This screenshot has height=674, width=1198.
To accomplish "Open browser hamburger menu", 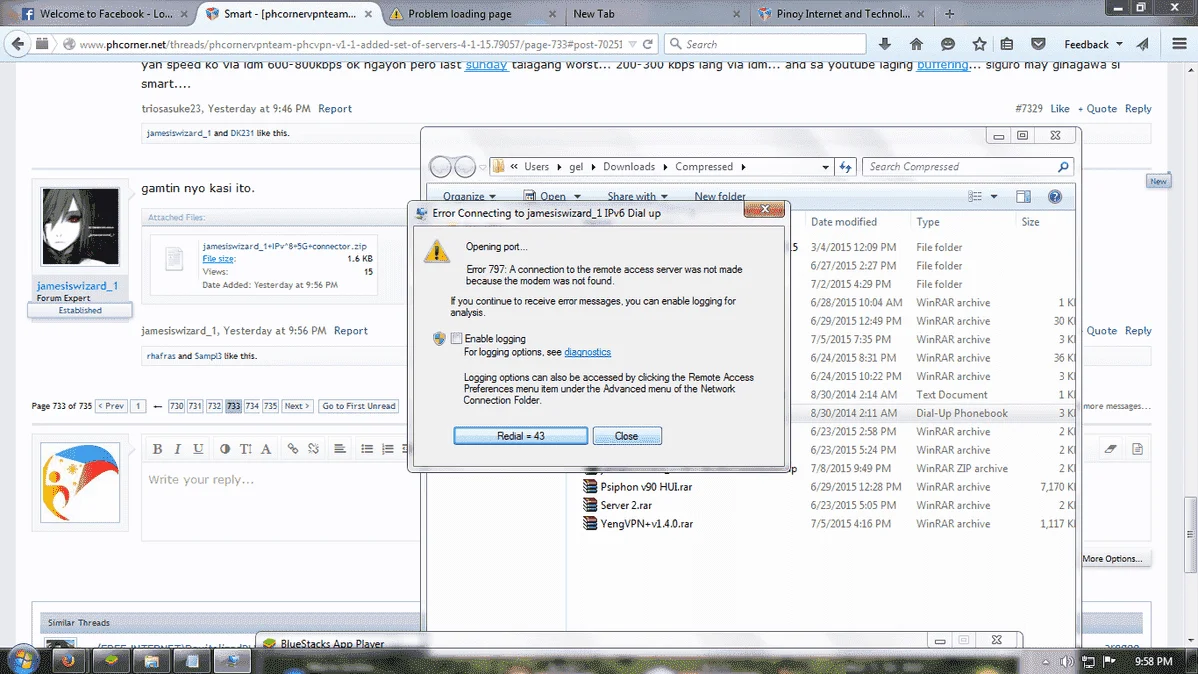I will pyautogui.click(x=1180, y=44).
